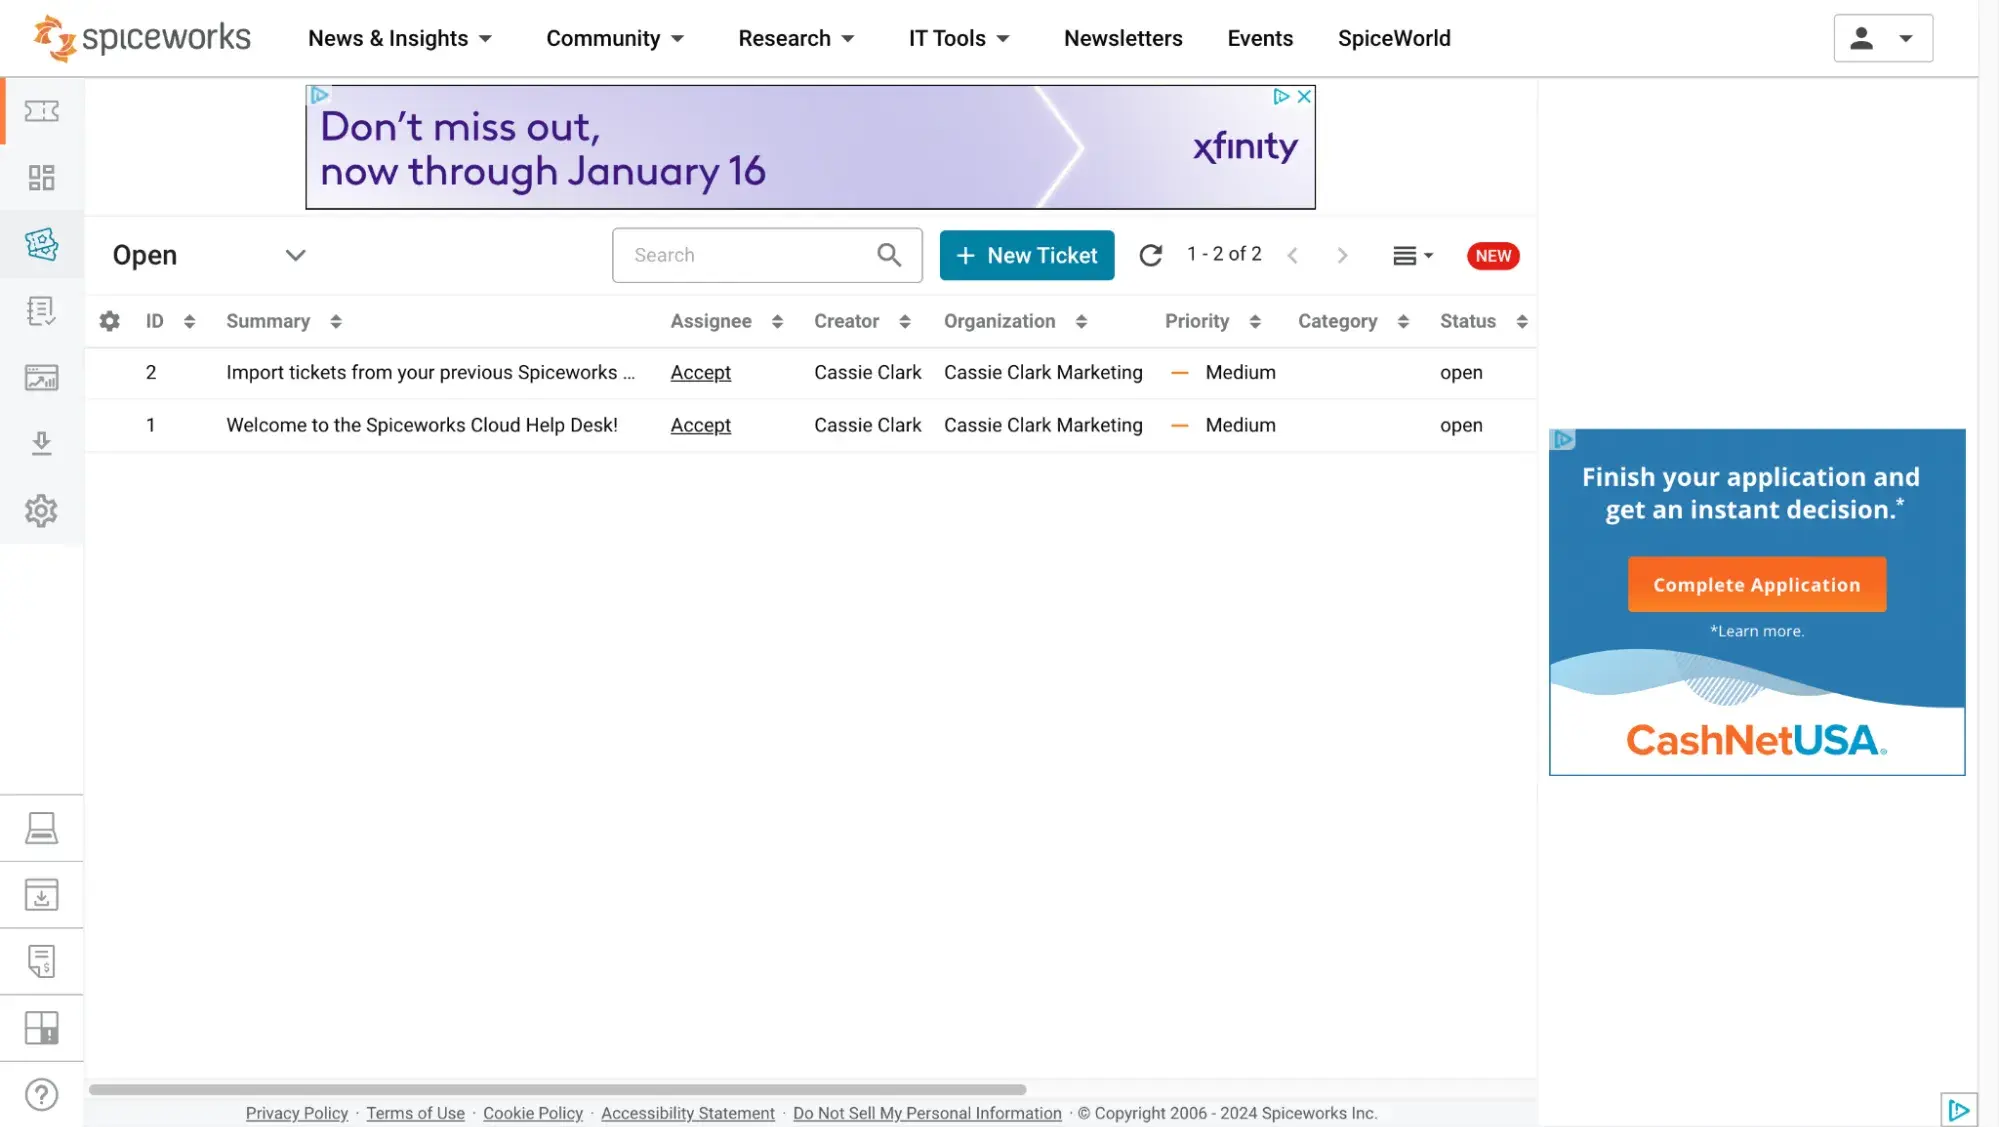Screen dimensions: 1999x1128
Task: Click the settings gear icon in sidebar
Action: point(41,512)
